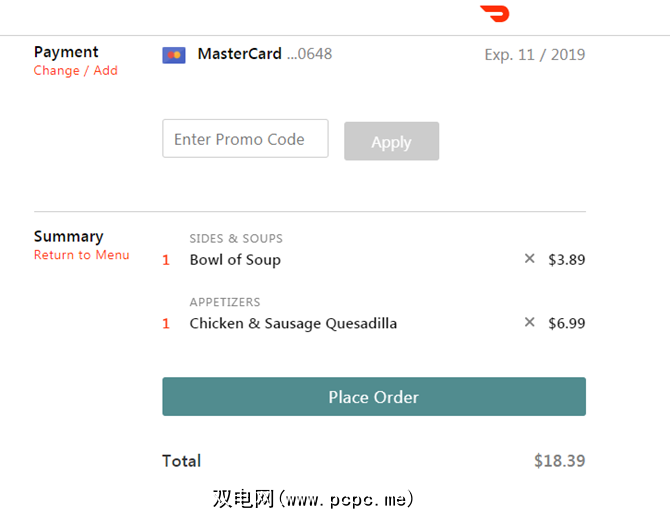Viewport: 670px width, 522px height.
Task: Click the $3.89 soup price
Action: [x=566, y=260]
